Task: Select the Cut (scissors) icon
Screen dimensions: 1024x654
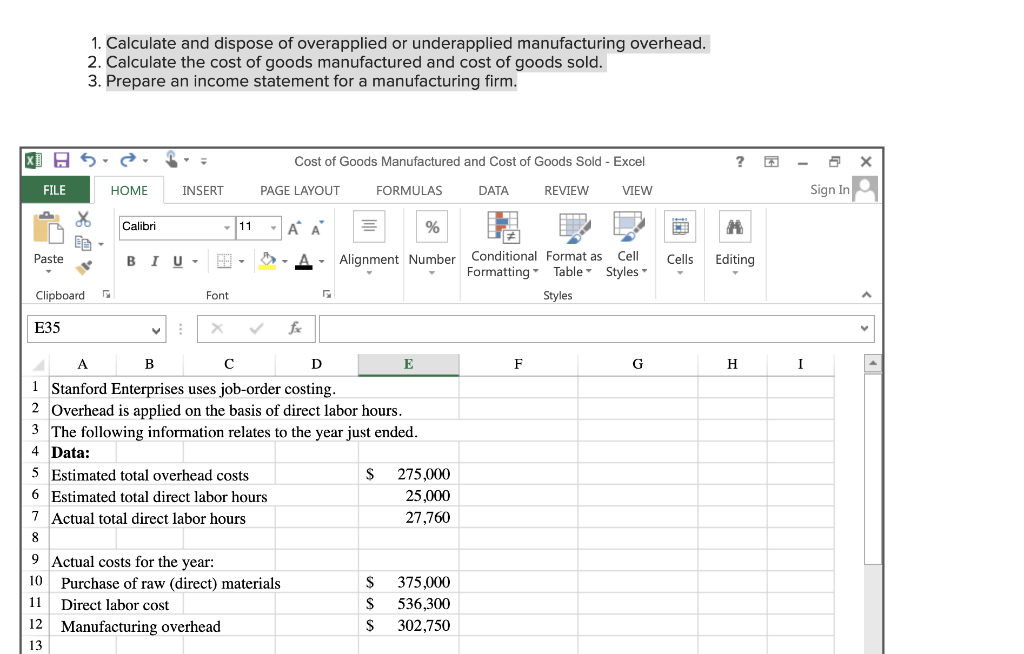Action: click(x=82, y=219)
